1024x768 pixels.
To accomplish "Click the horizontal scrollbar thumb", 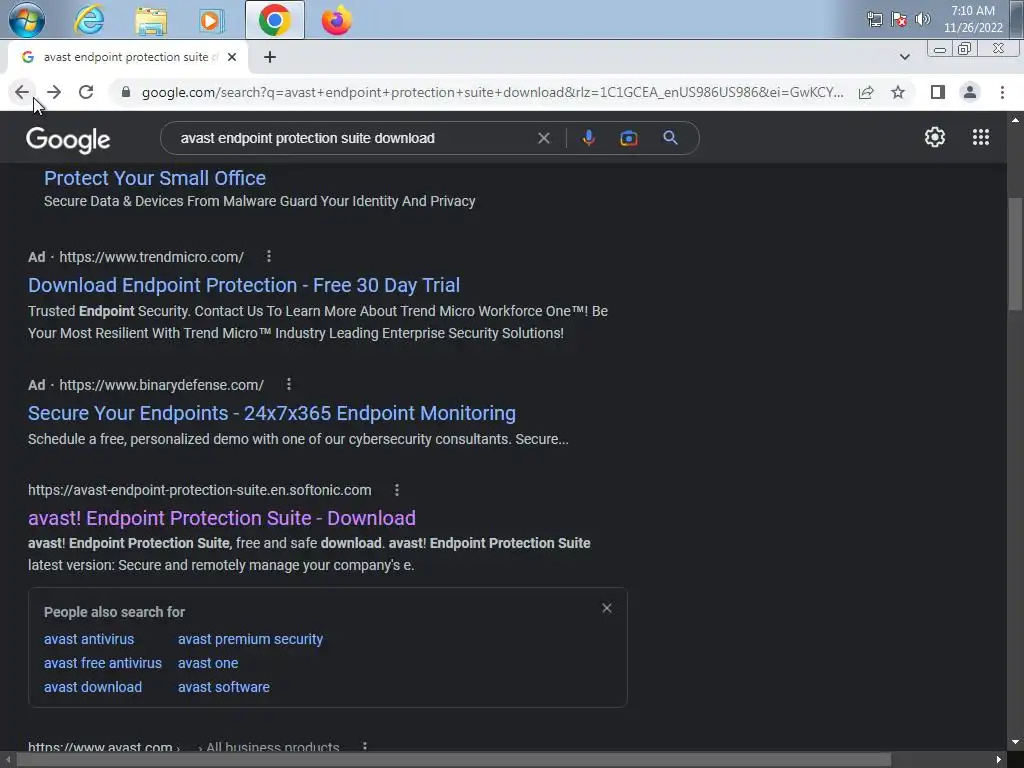I will pyautogui.click(x=454, y=760).
